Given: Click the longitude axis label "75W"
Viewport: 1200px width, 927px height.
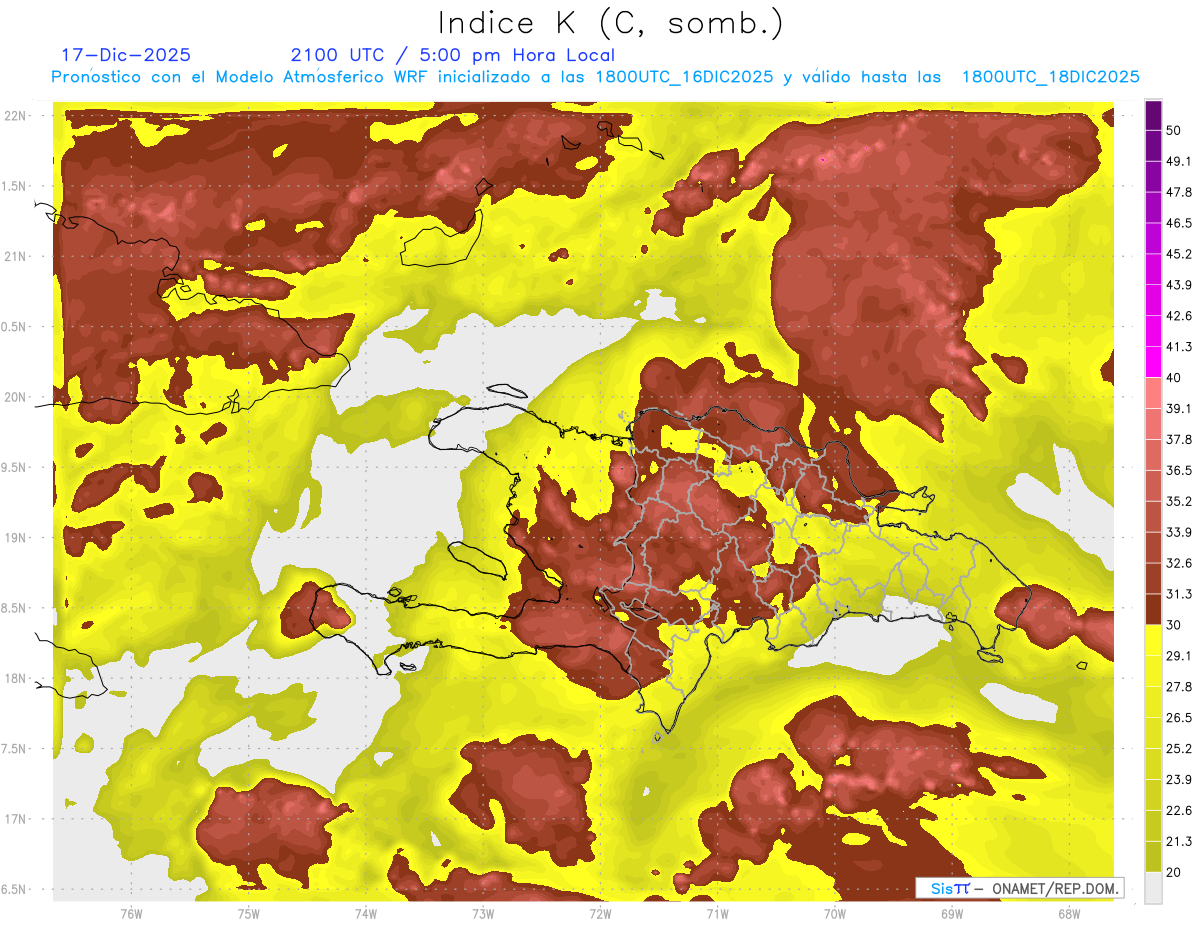Looking at the screenshot, I should [x=248, y=913].
